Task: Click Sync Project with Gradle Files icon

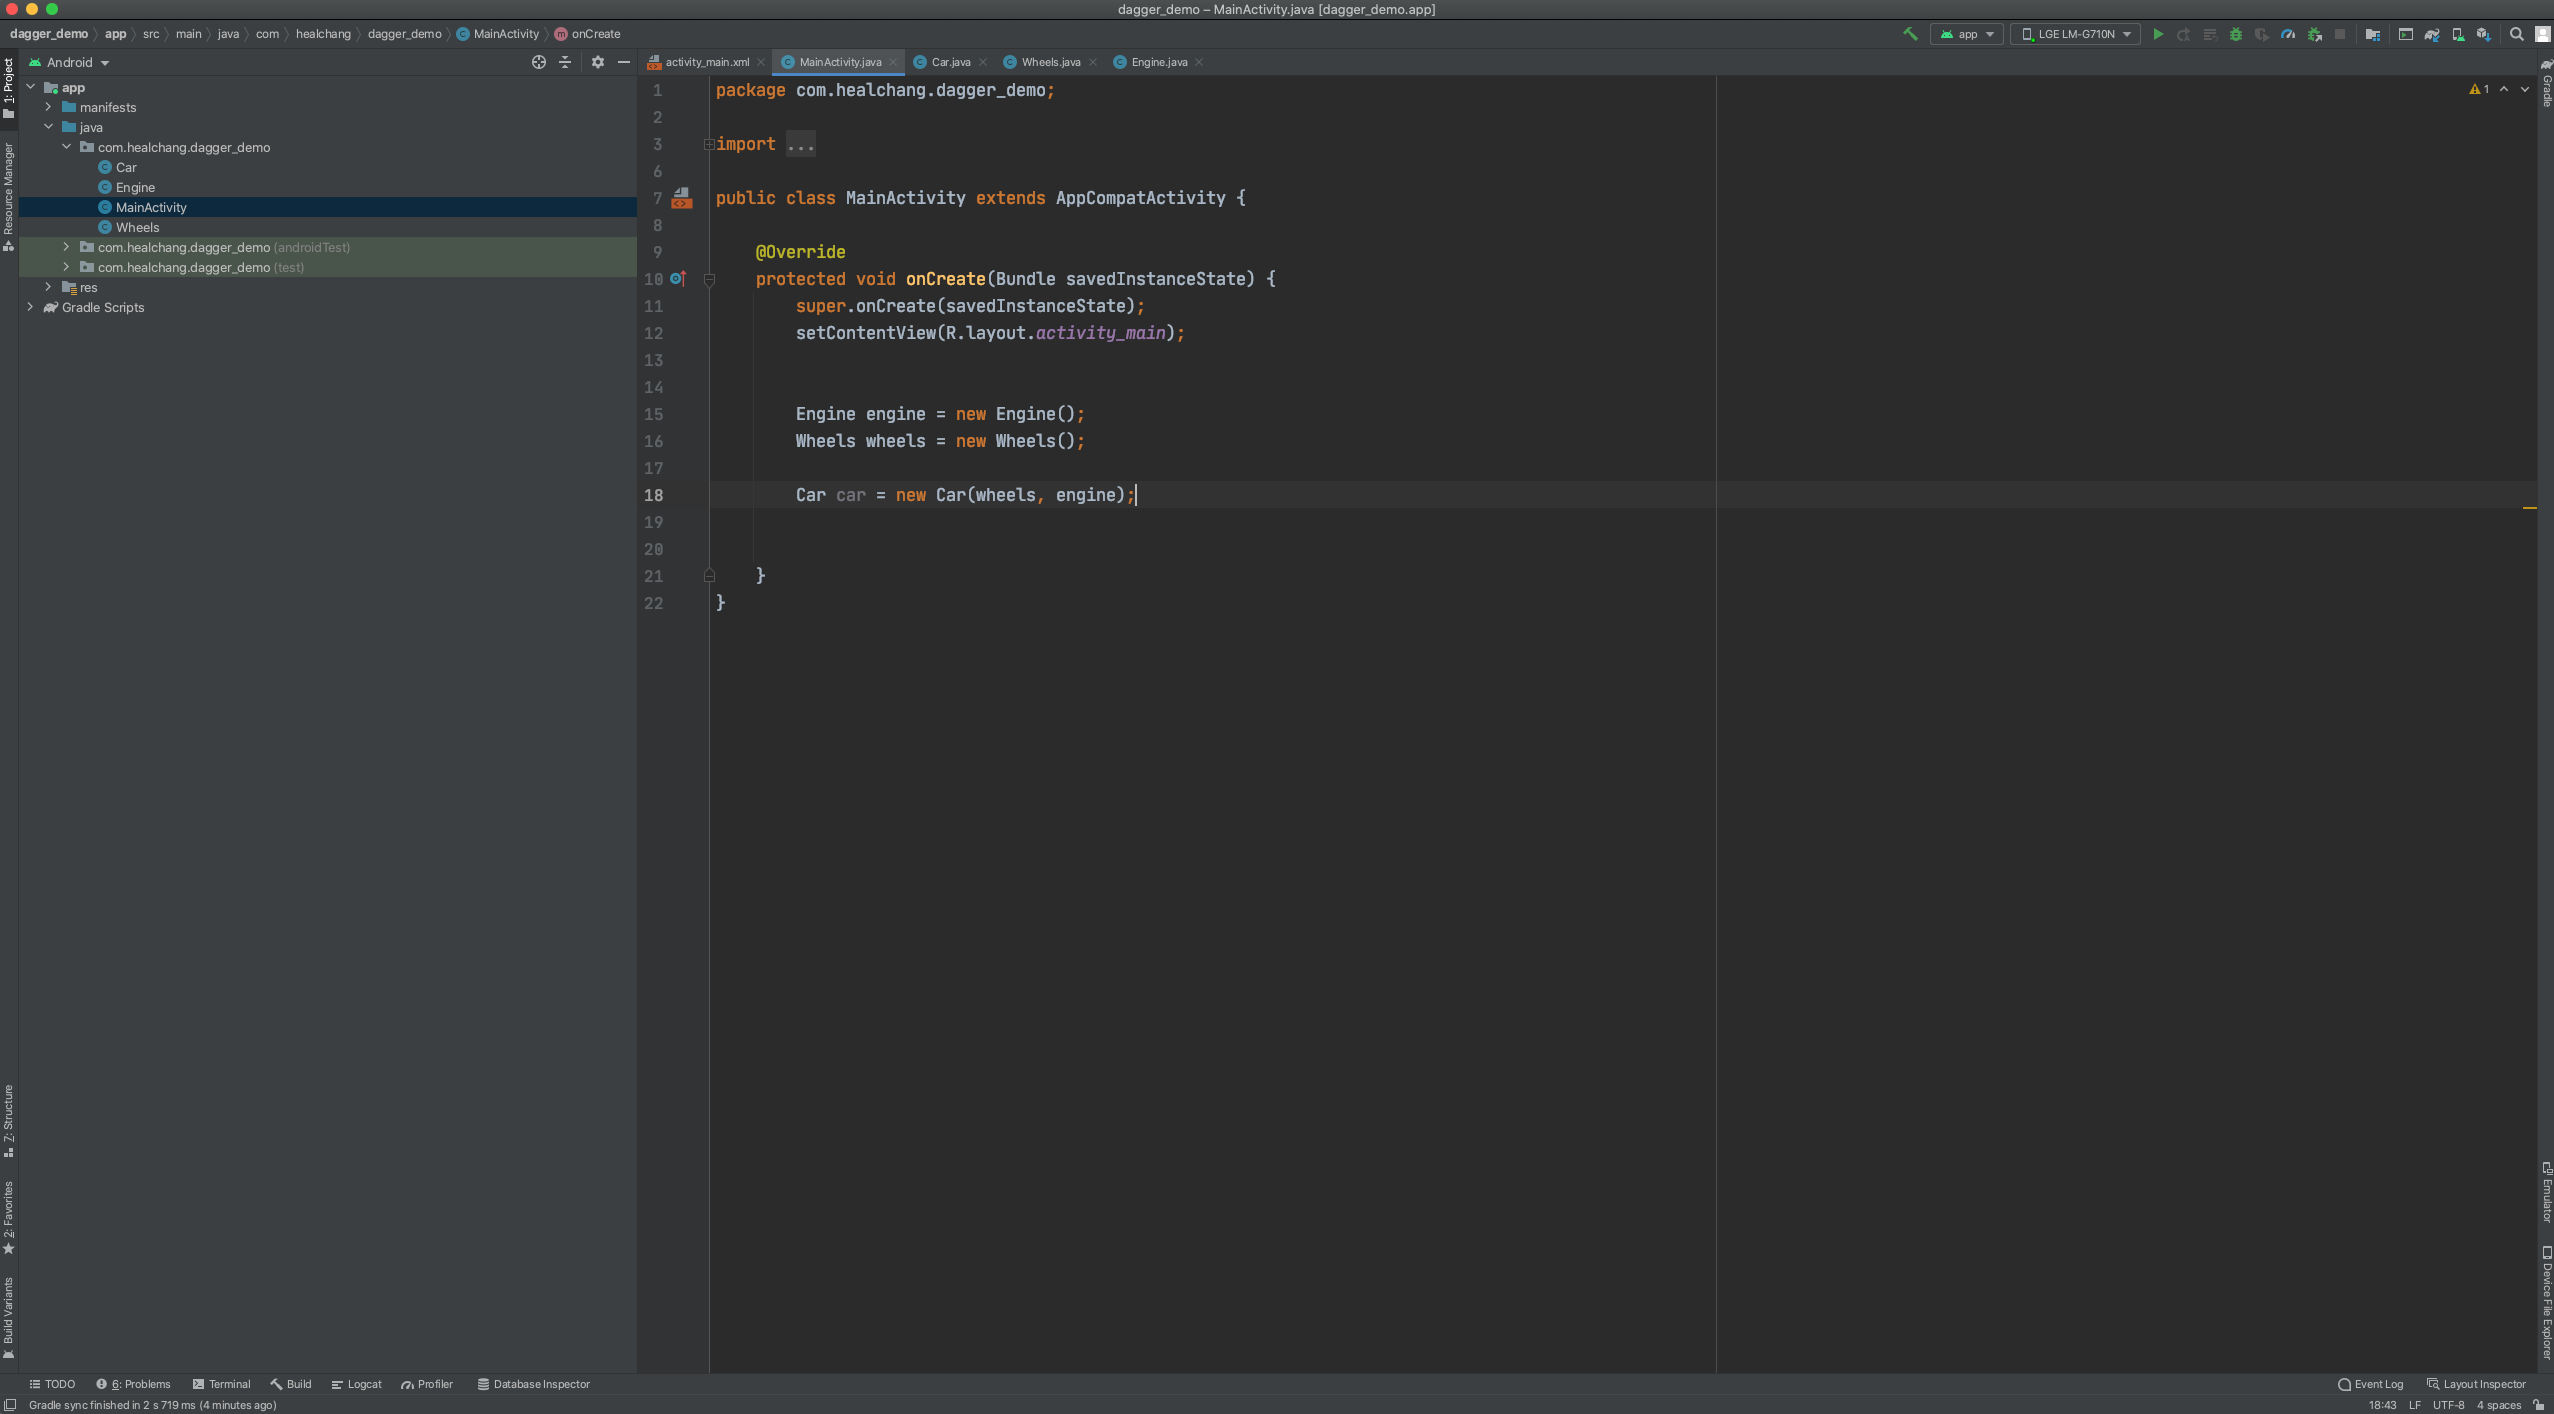Action: pos(2431,34)
